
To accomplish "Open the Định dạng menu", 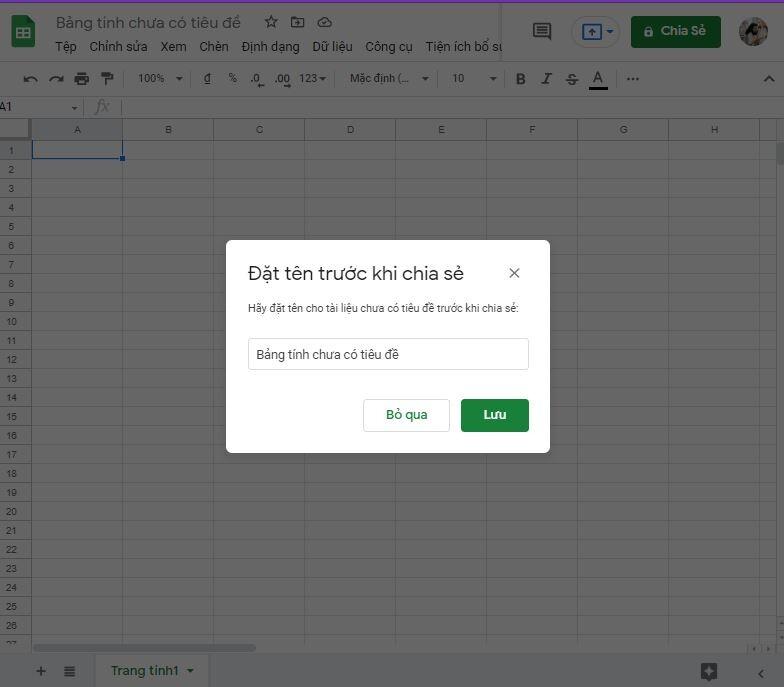I will click(x=270, y=47).
